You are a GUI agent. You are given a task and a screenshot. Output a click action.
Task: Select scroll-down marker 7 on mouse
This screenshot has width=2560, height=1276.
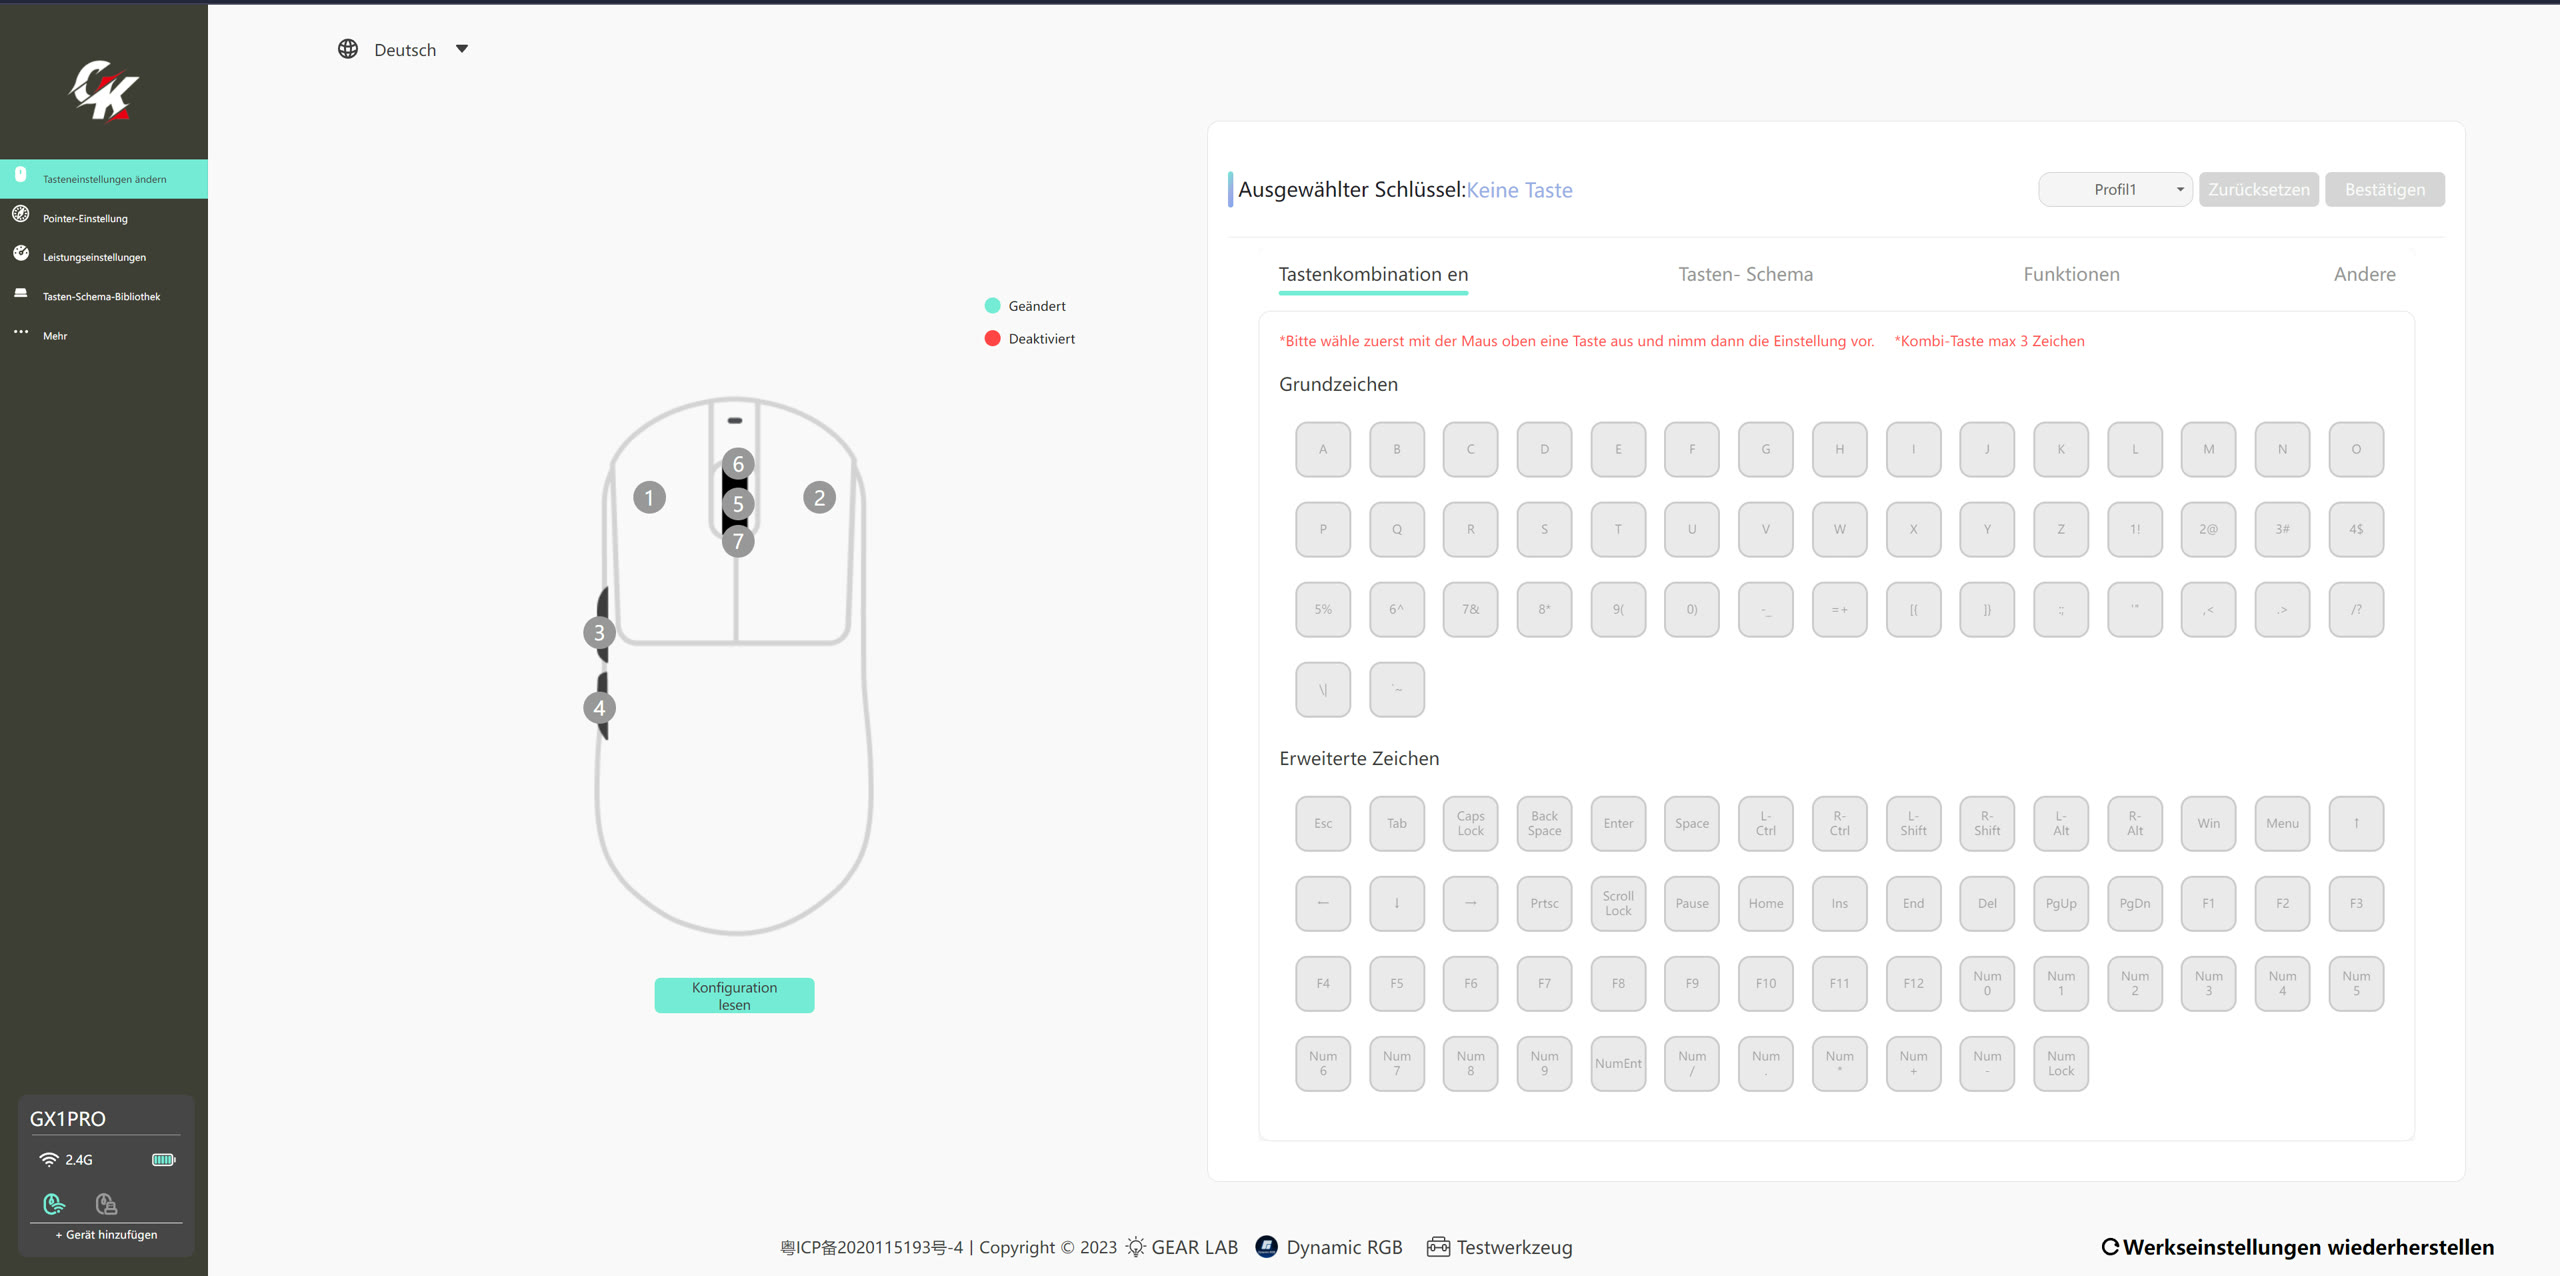click(x=738, y=542)
